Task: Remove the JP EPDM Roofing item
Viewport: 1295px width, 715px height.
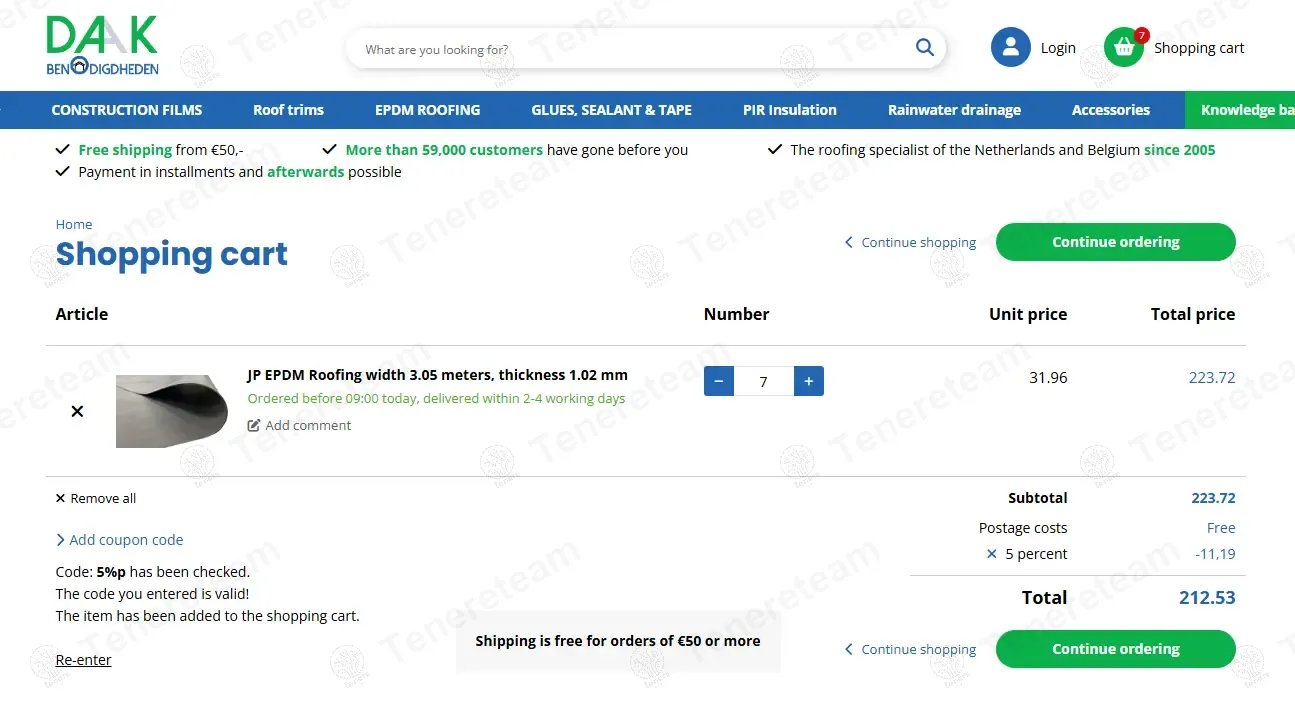Action: pos(77,411)
